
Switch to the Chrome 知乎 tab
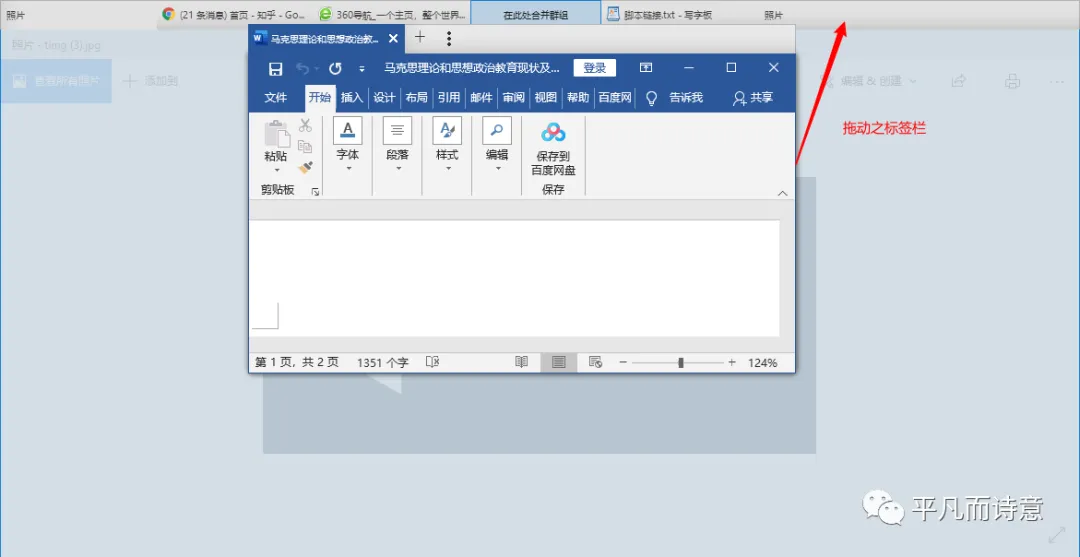pos(236,14)
